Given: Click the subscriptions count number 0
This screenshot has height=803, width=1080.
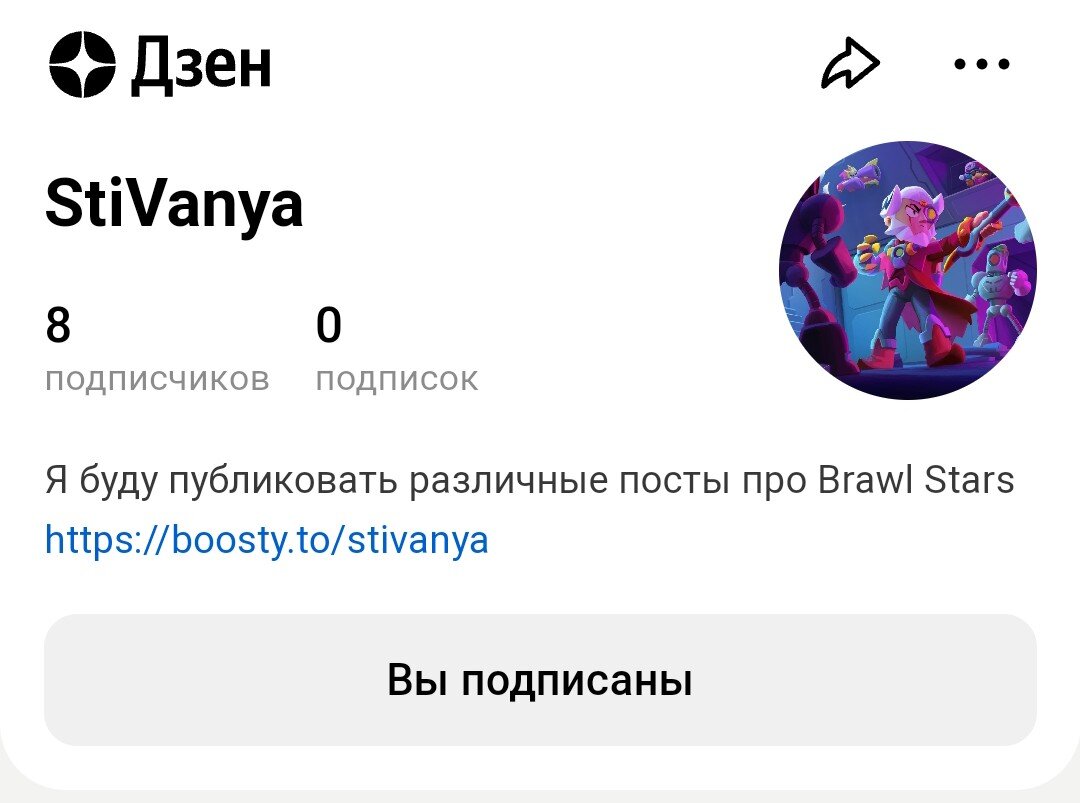Looking at the screenshot, I should (329, 325).
